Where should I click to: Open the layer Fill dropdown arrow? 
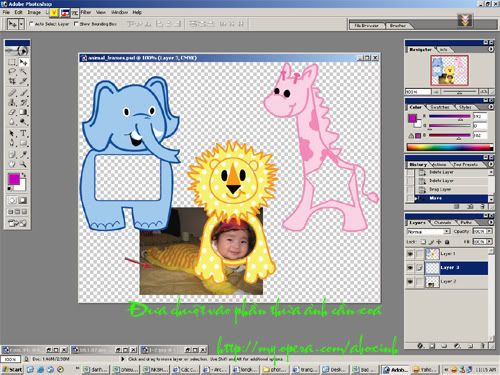point(490,241)
